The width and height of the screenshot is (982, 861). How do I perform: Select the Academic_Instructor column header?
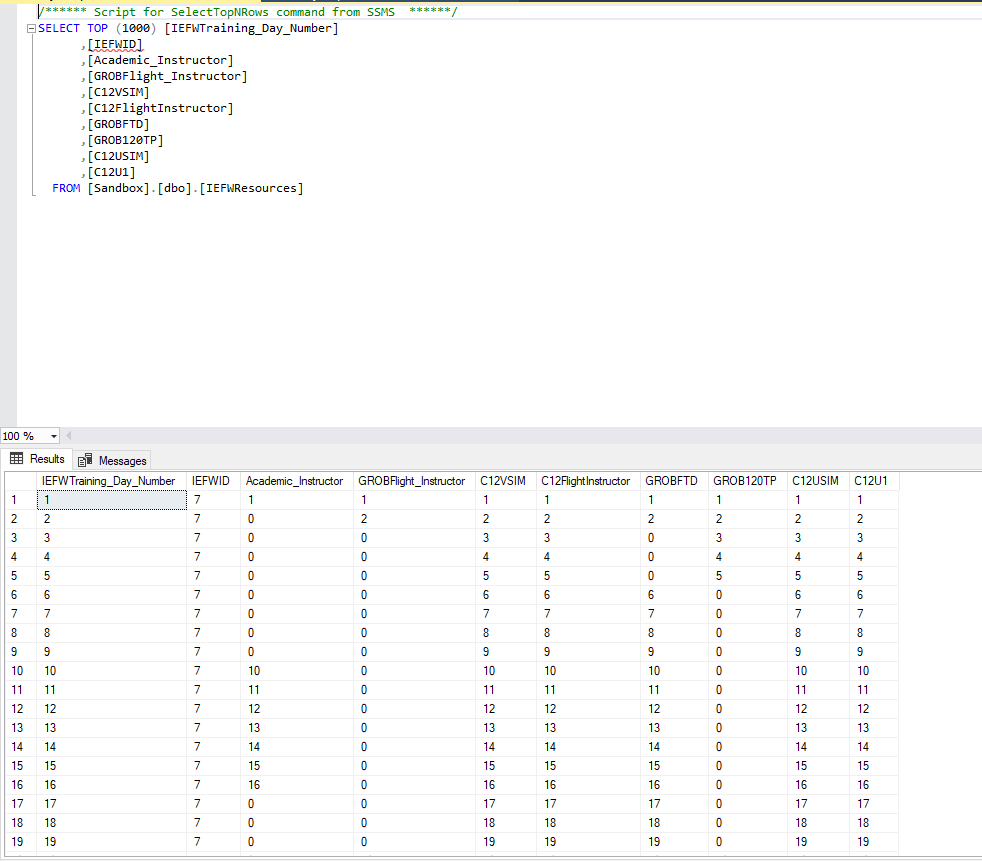point(297,481)
